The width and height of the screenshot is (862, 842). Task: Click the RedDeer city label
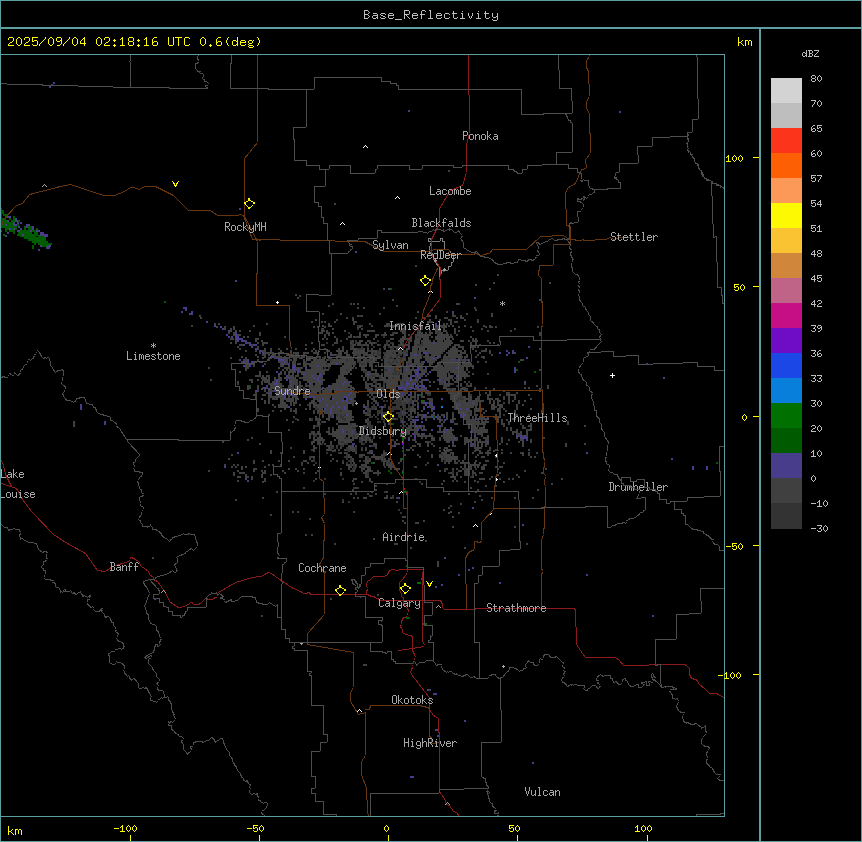point(440,255)
